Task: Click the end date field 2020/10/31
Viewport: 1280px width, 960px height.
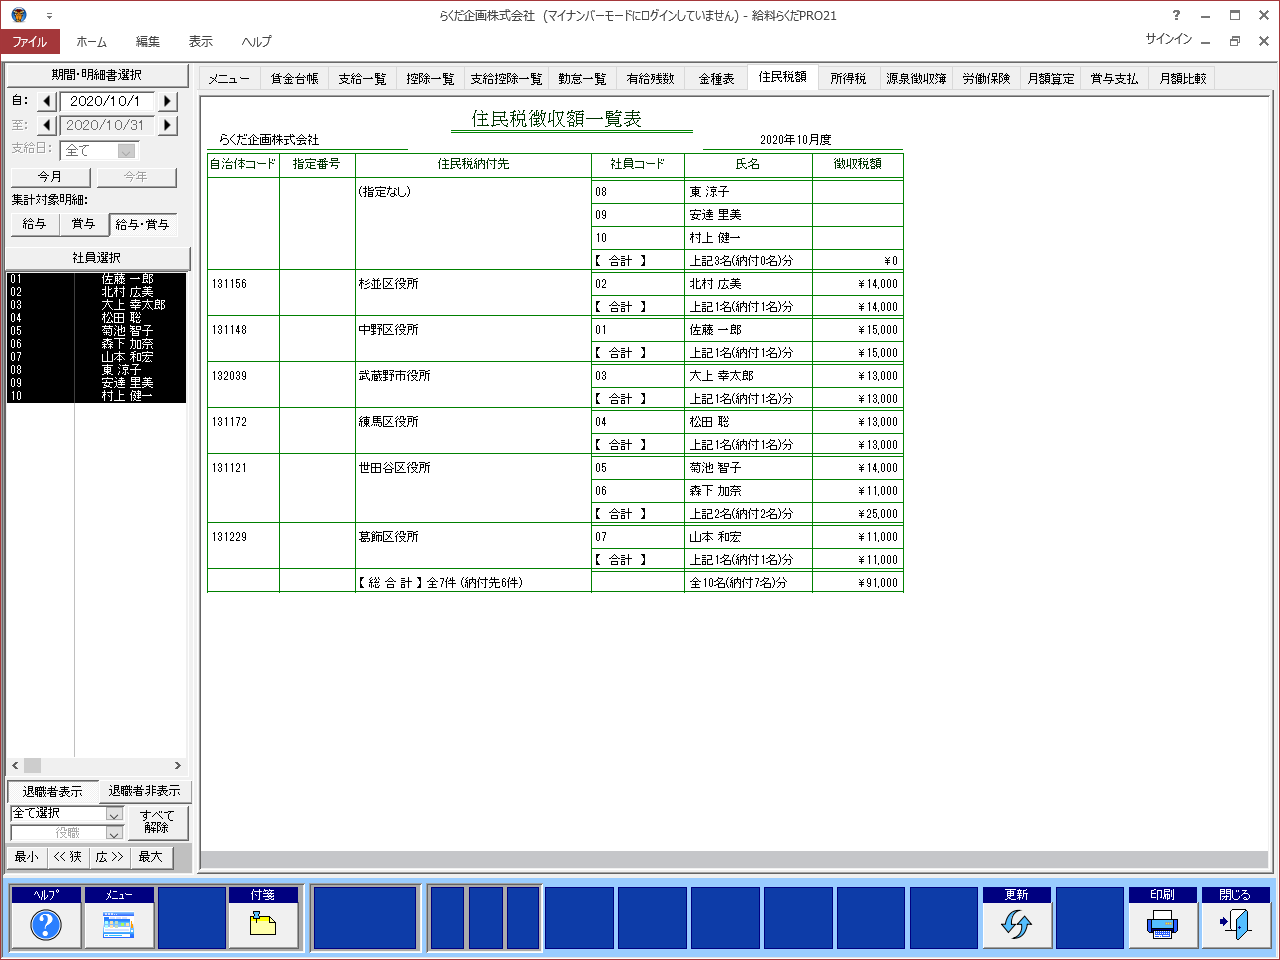Action: (x=106, y=125)
